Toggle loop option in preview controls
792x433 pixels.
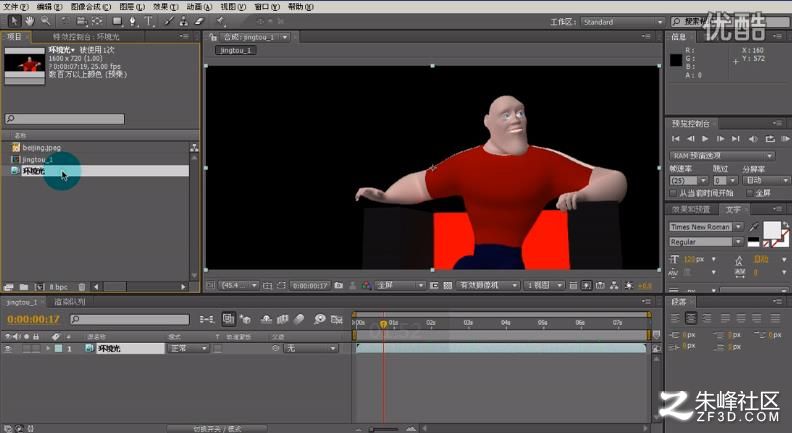click(x=770, y=138)
